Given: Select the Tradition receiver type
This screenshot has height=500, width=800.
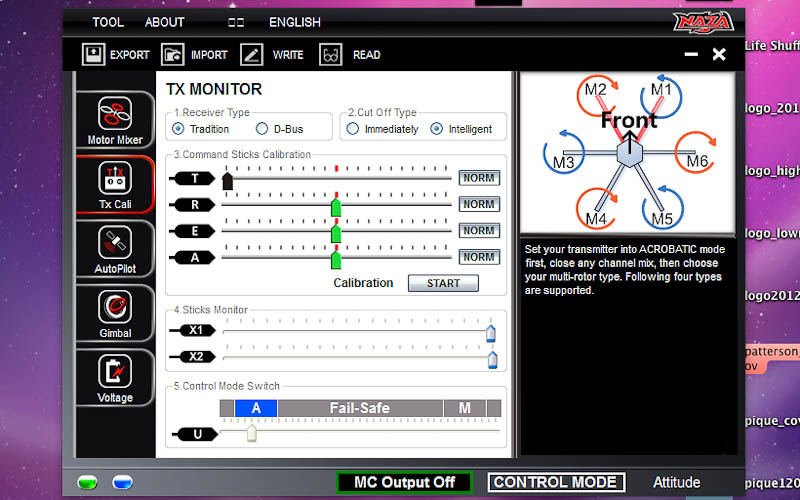Looking at the screenshot, I should tap(179, 129).
